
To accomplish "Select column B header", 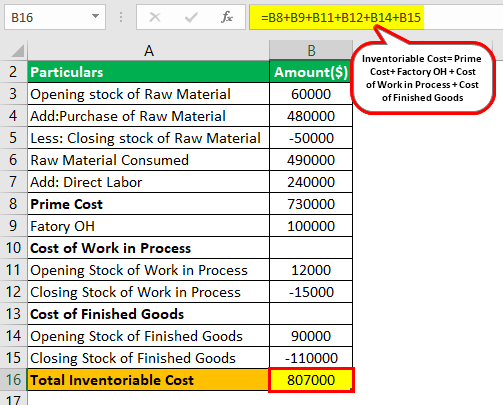I will (x=311, y=51).
